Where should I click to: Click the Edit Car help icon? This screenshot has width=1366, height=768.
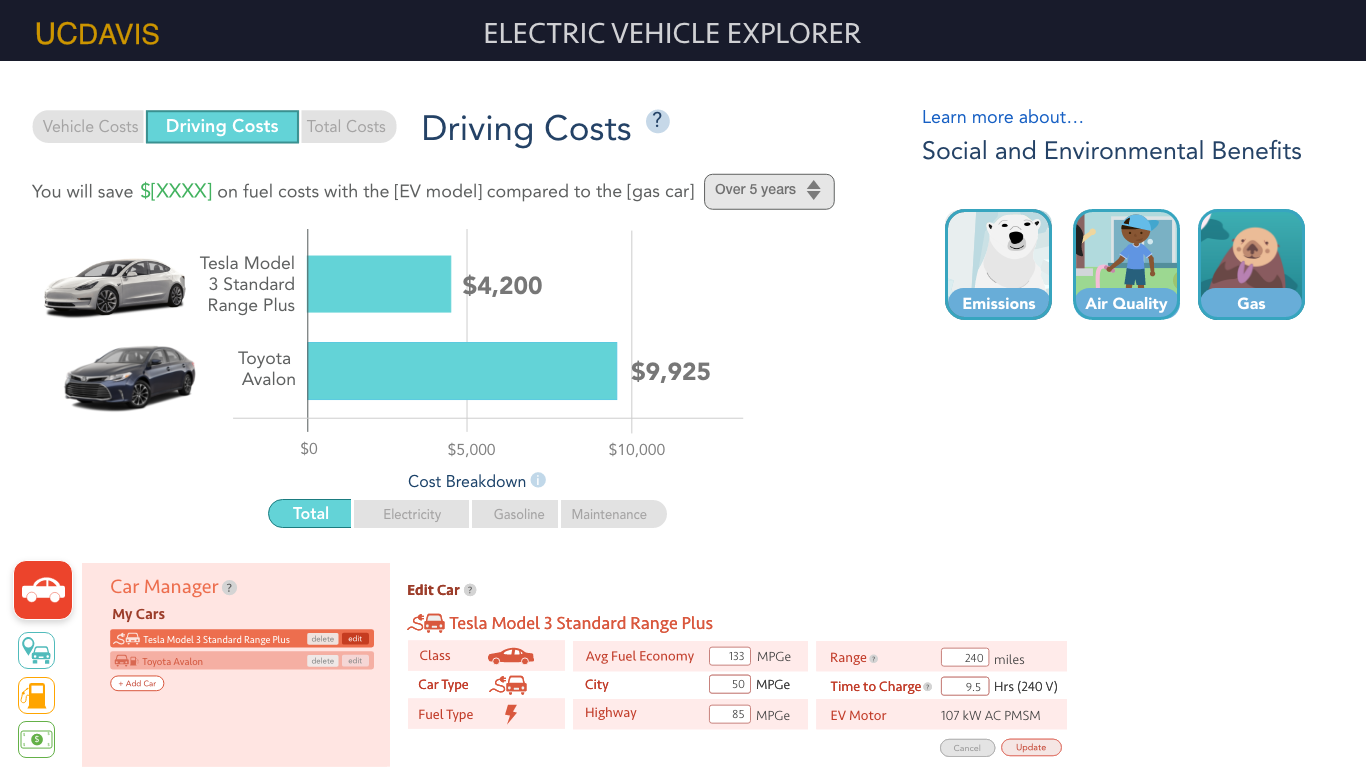(x=470, y=590)
